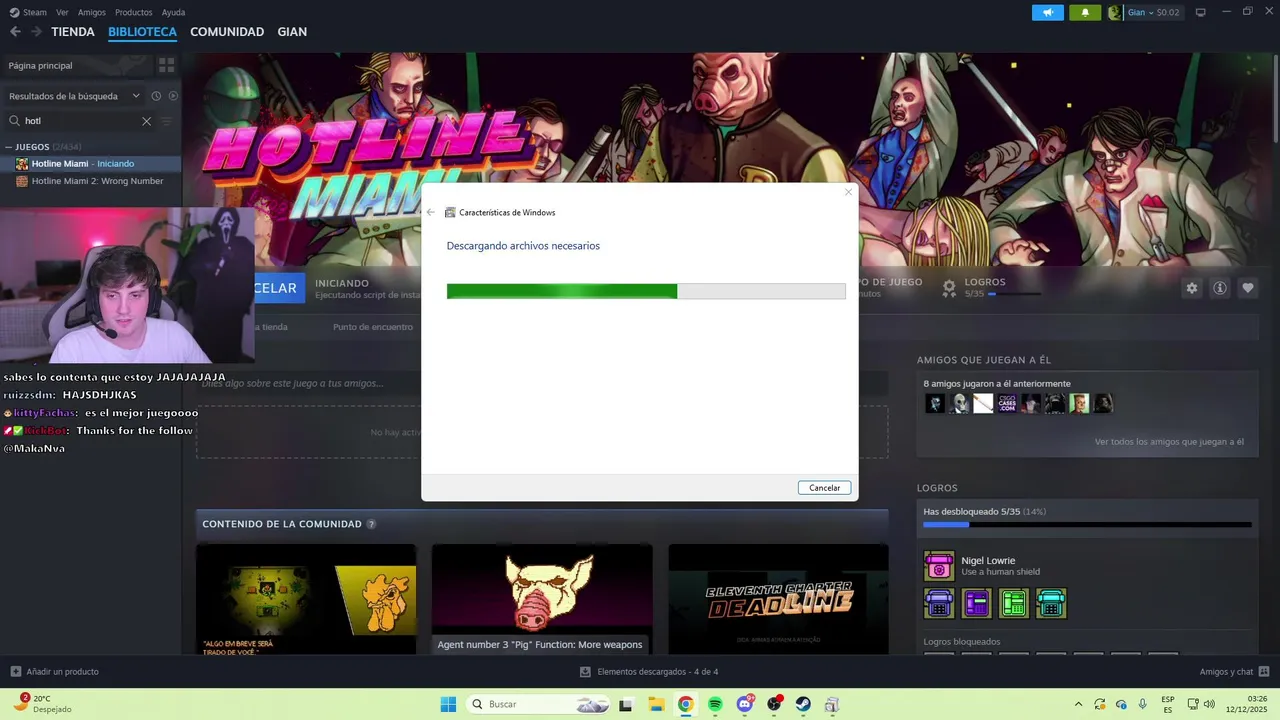The image size is (1280, 720).
Task: Open the Nigel Lowrie achievement icon
Action: coord(939,566)
